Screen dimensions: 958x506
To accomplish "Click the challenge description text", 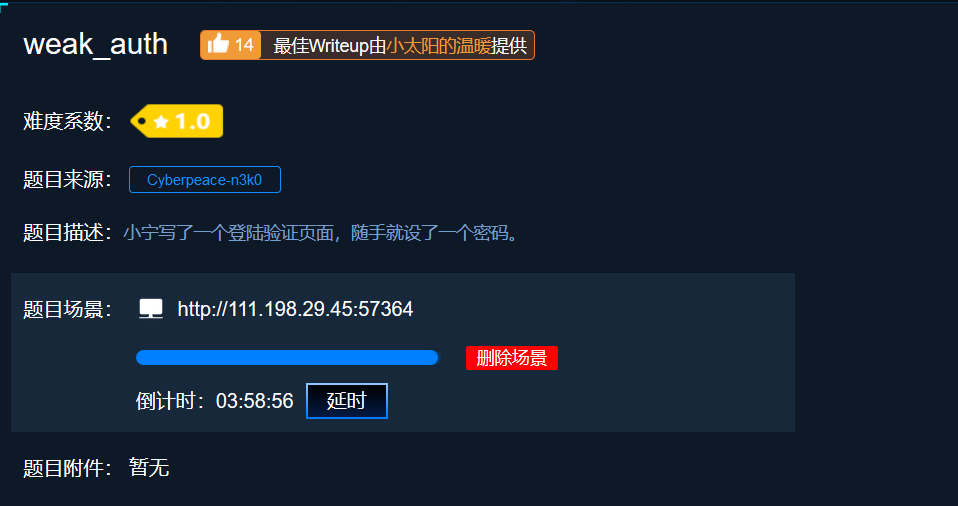I will click(320, 233).
